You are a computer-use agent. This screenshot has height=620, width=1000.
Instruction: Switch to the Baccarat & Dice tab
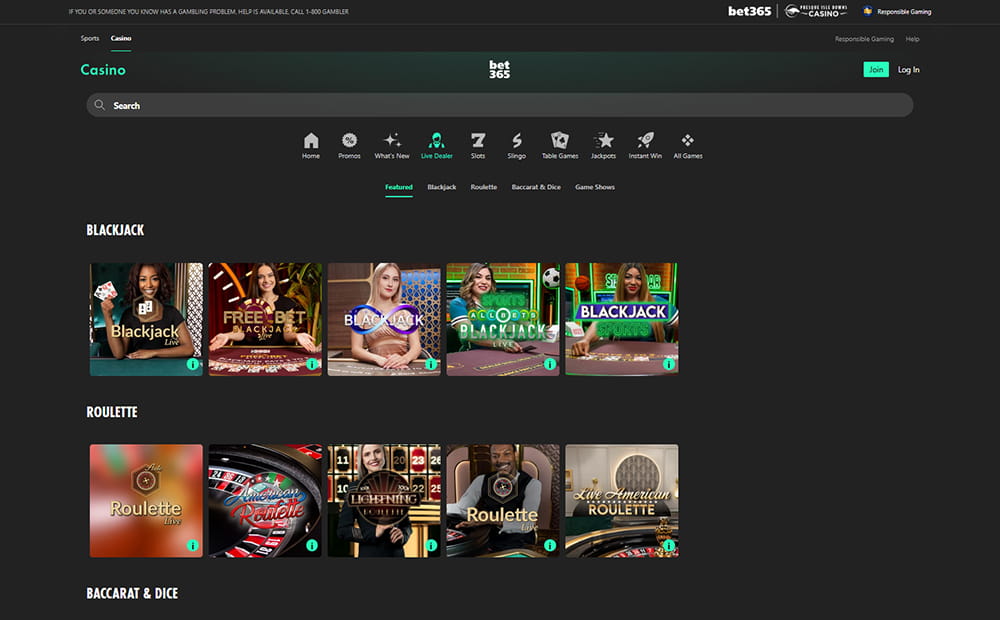coord(536,187)
